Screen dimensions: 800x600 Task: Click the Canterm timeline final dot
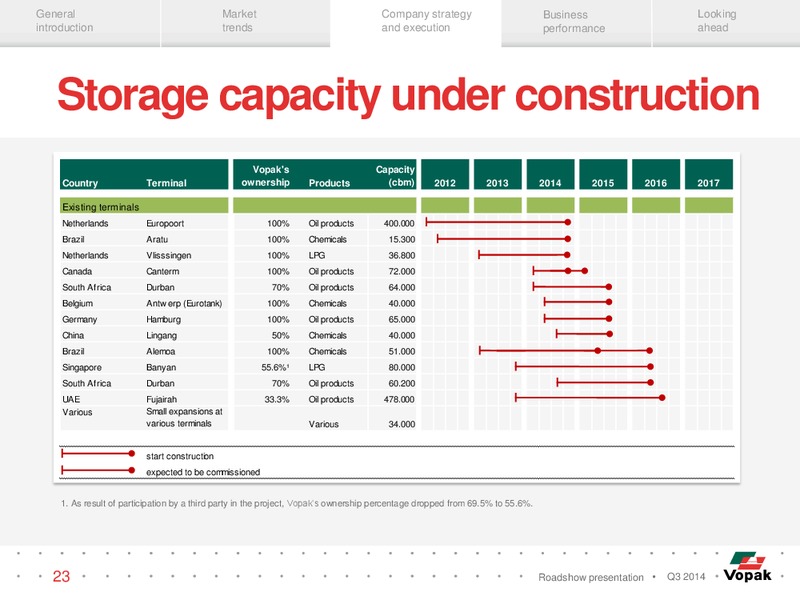(x=585, y=271)
